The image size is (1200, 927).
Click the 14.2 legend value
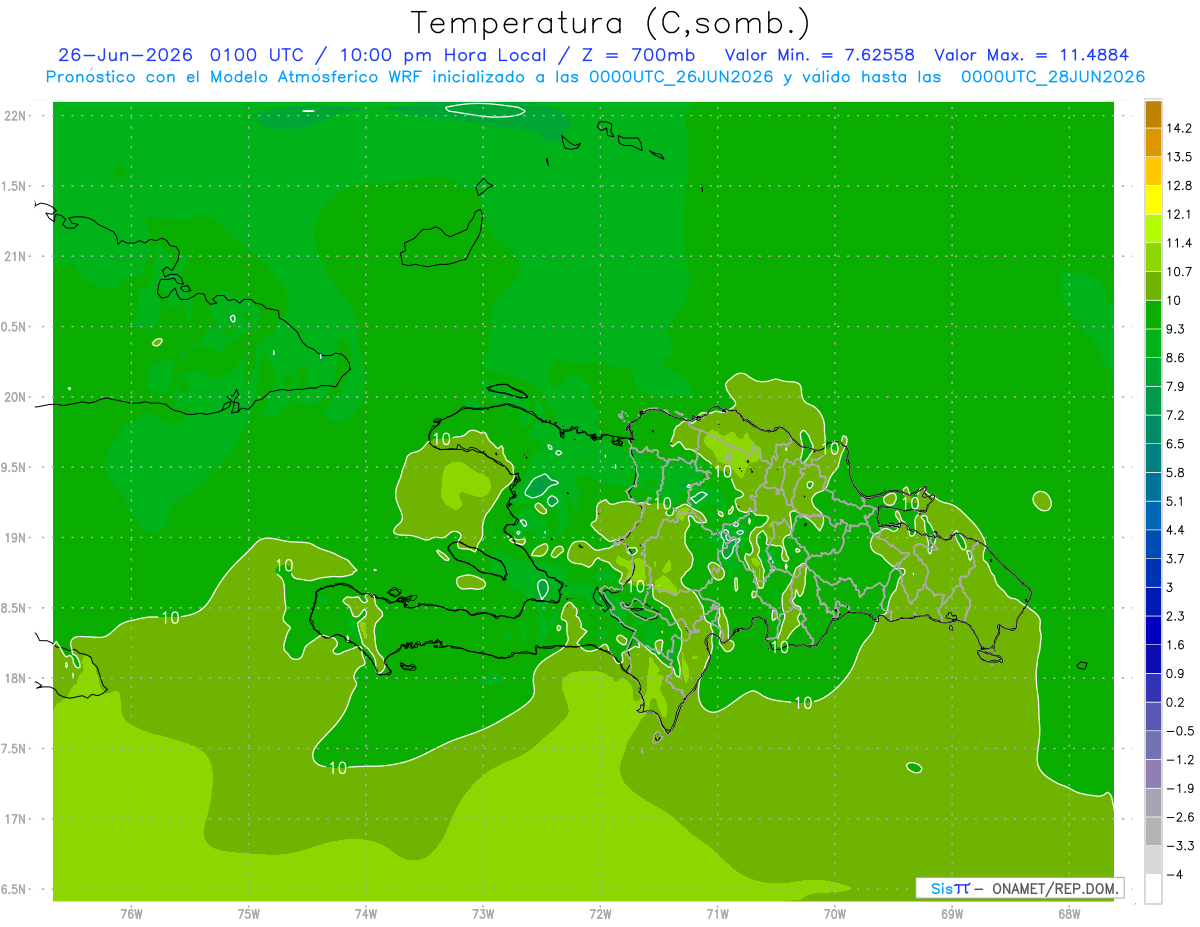1179,128
